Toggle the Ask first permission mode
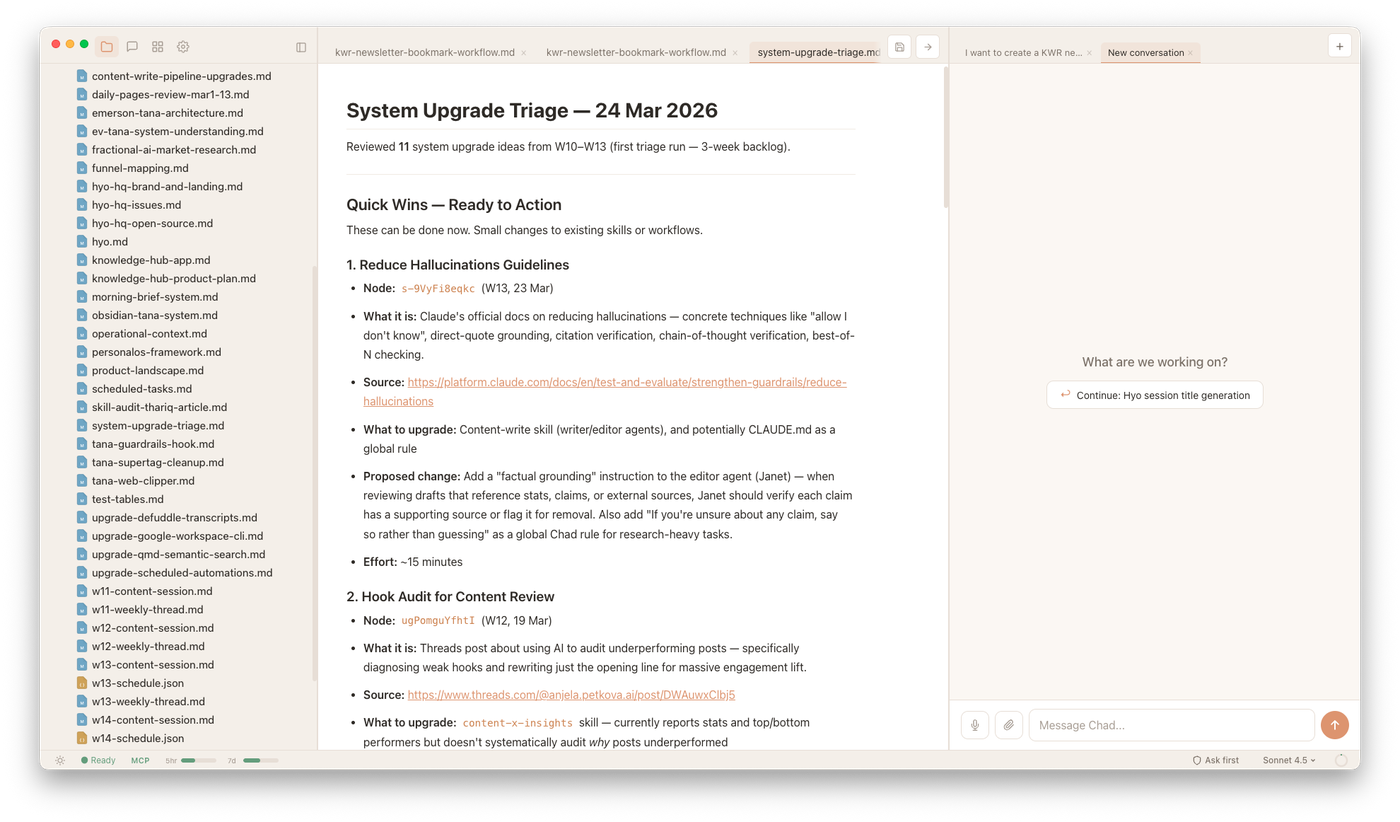Image resolution: width=1400 pixels, height=822 pixels. click(x=1215, y=760)
